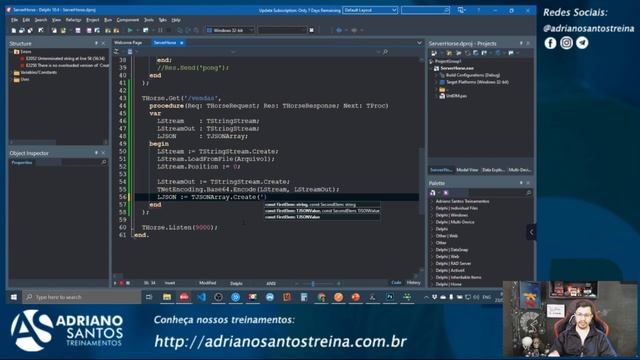Pin the Palette panel
This screenshot has height=360, width=640.
pos(521,183)
